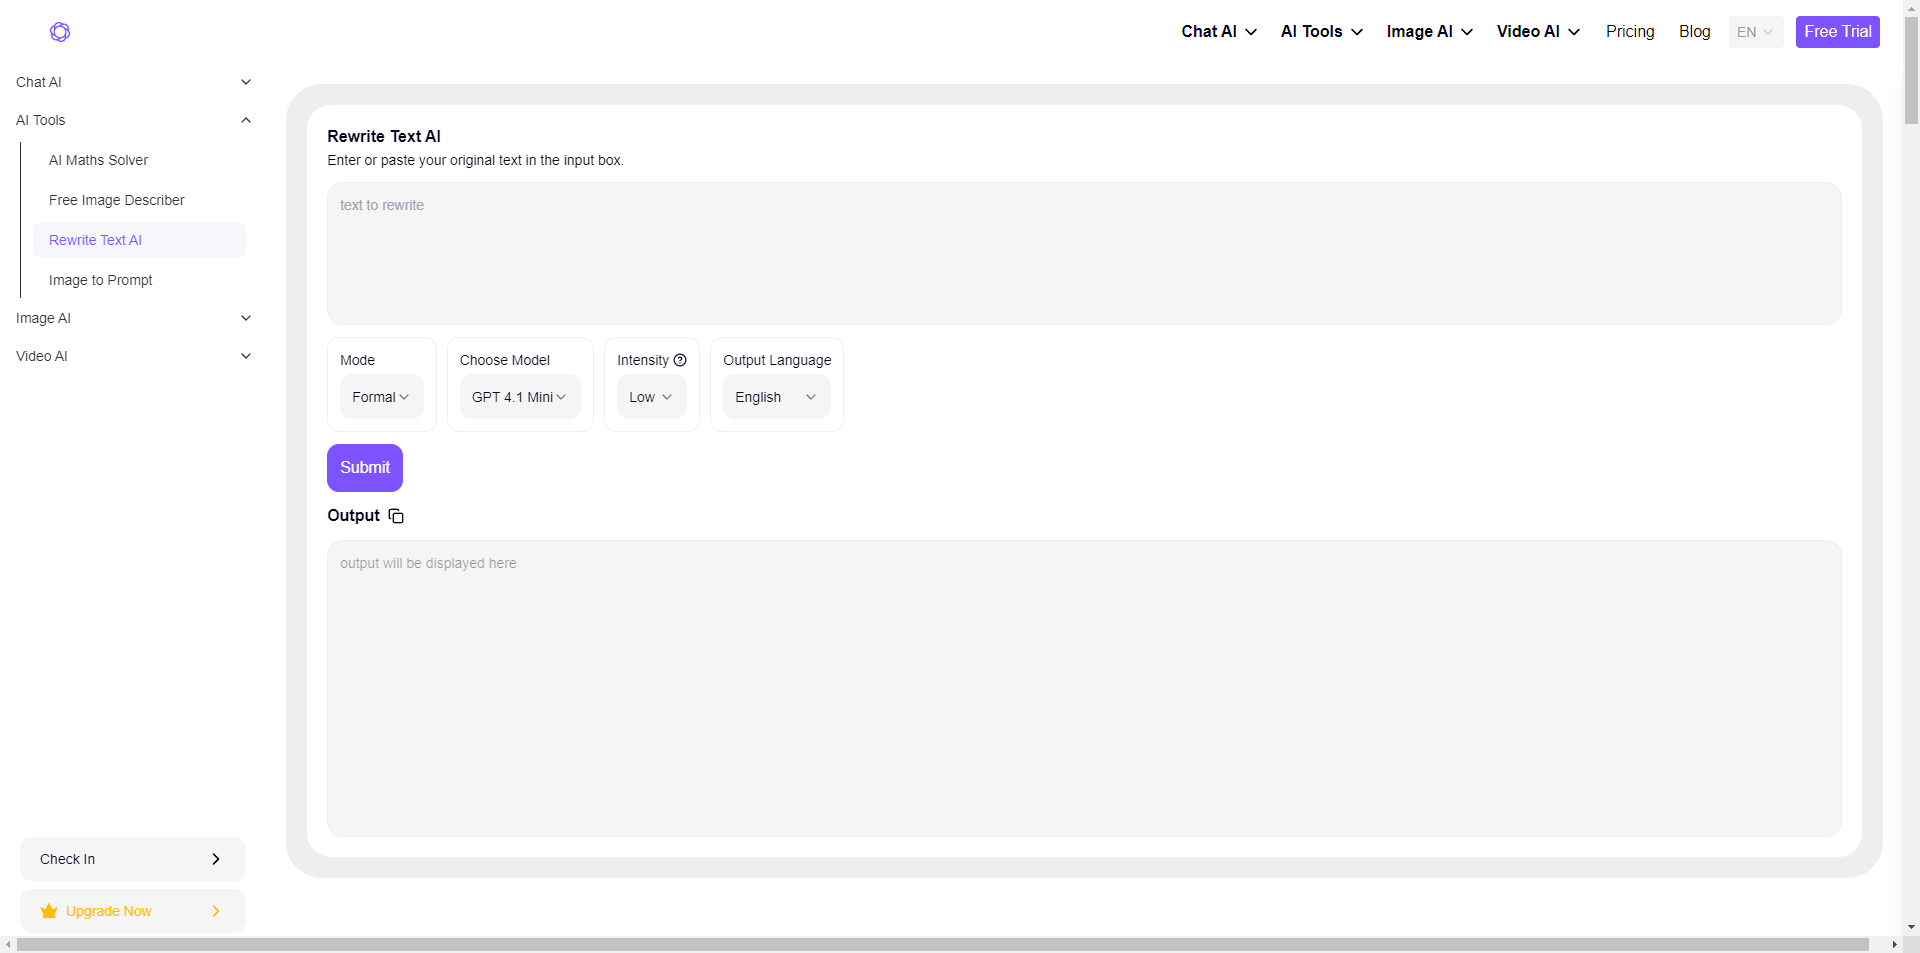This screenshot has height=953, width=1920.
Task: Open the Intensity dropdown set to Low
Action: (651, 397)
